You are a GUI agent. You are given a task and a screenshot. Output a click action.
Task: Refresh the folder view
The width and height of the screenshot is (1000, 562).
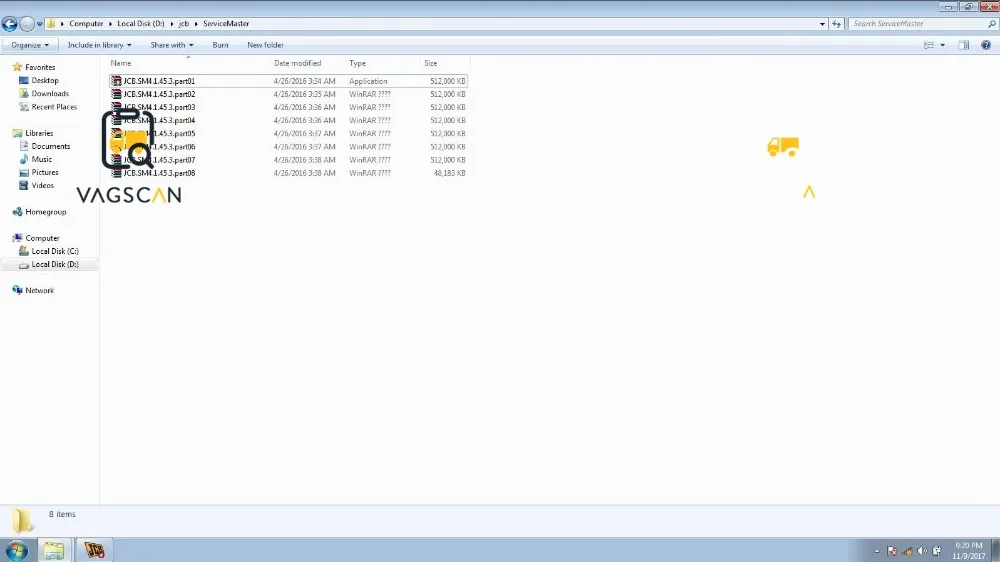click(837, 24)
